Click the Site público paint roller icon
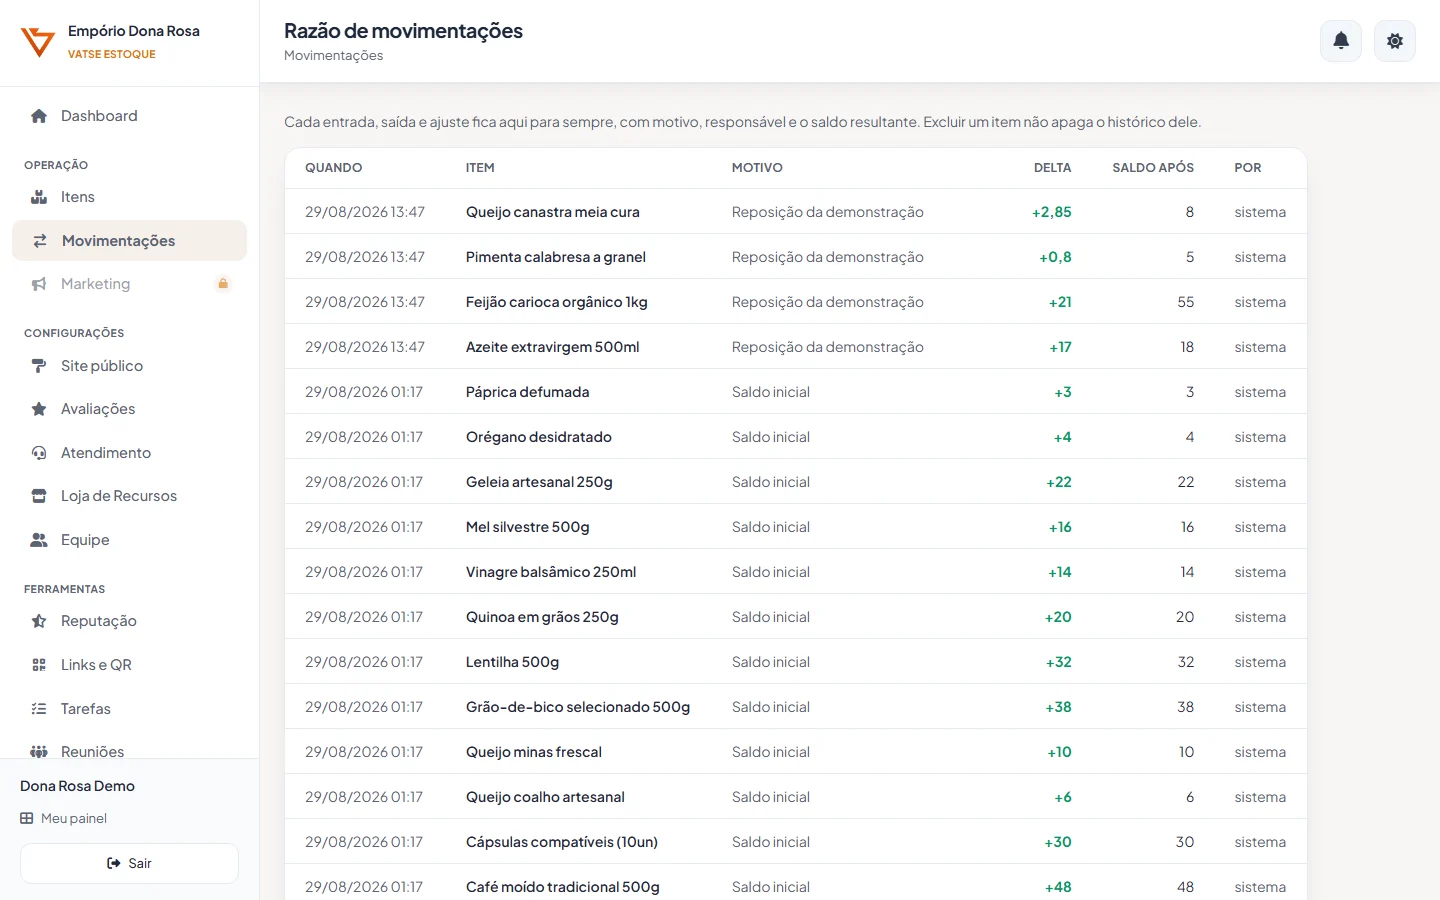1440x900 pixels. coord(39,366)
